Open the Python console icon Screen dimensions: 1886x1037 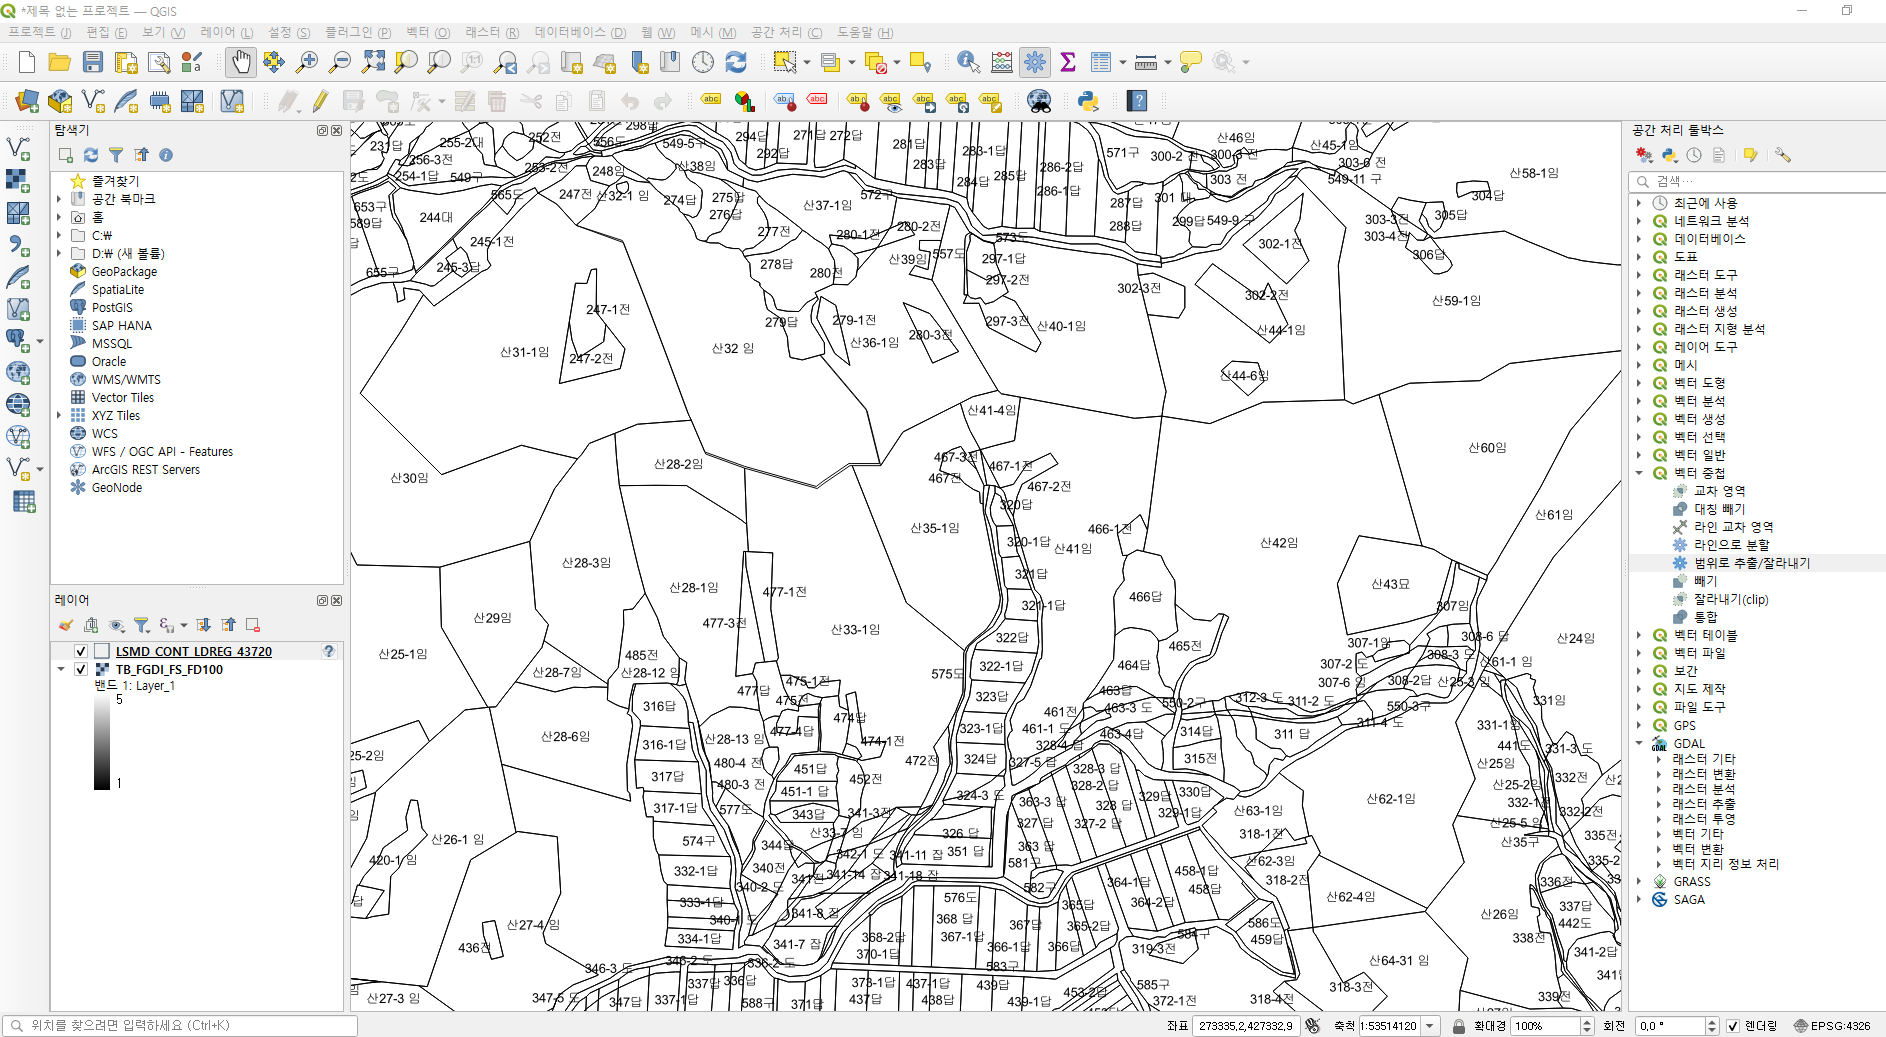(x=1088, y=101)
